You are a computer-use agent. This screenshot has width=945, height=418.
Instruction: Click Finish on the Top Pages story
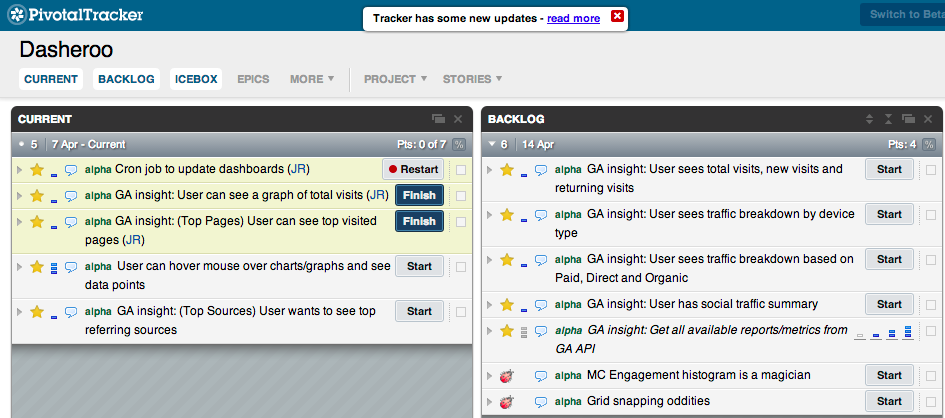(x=419, y=221)
